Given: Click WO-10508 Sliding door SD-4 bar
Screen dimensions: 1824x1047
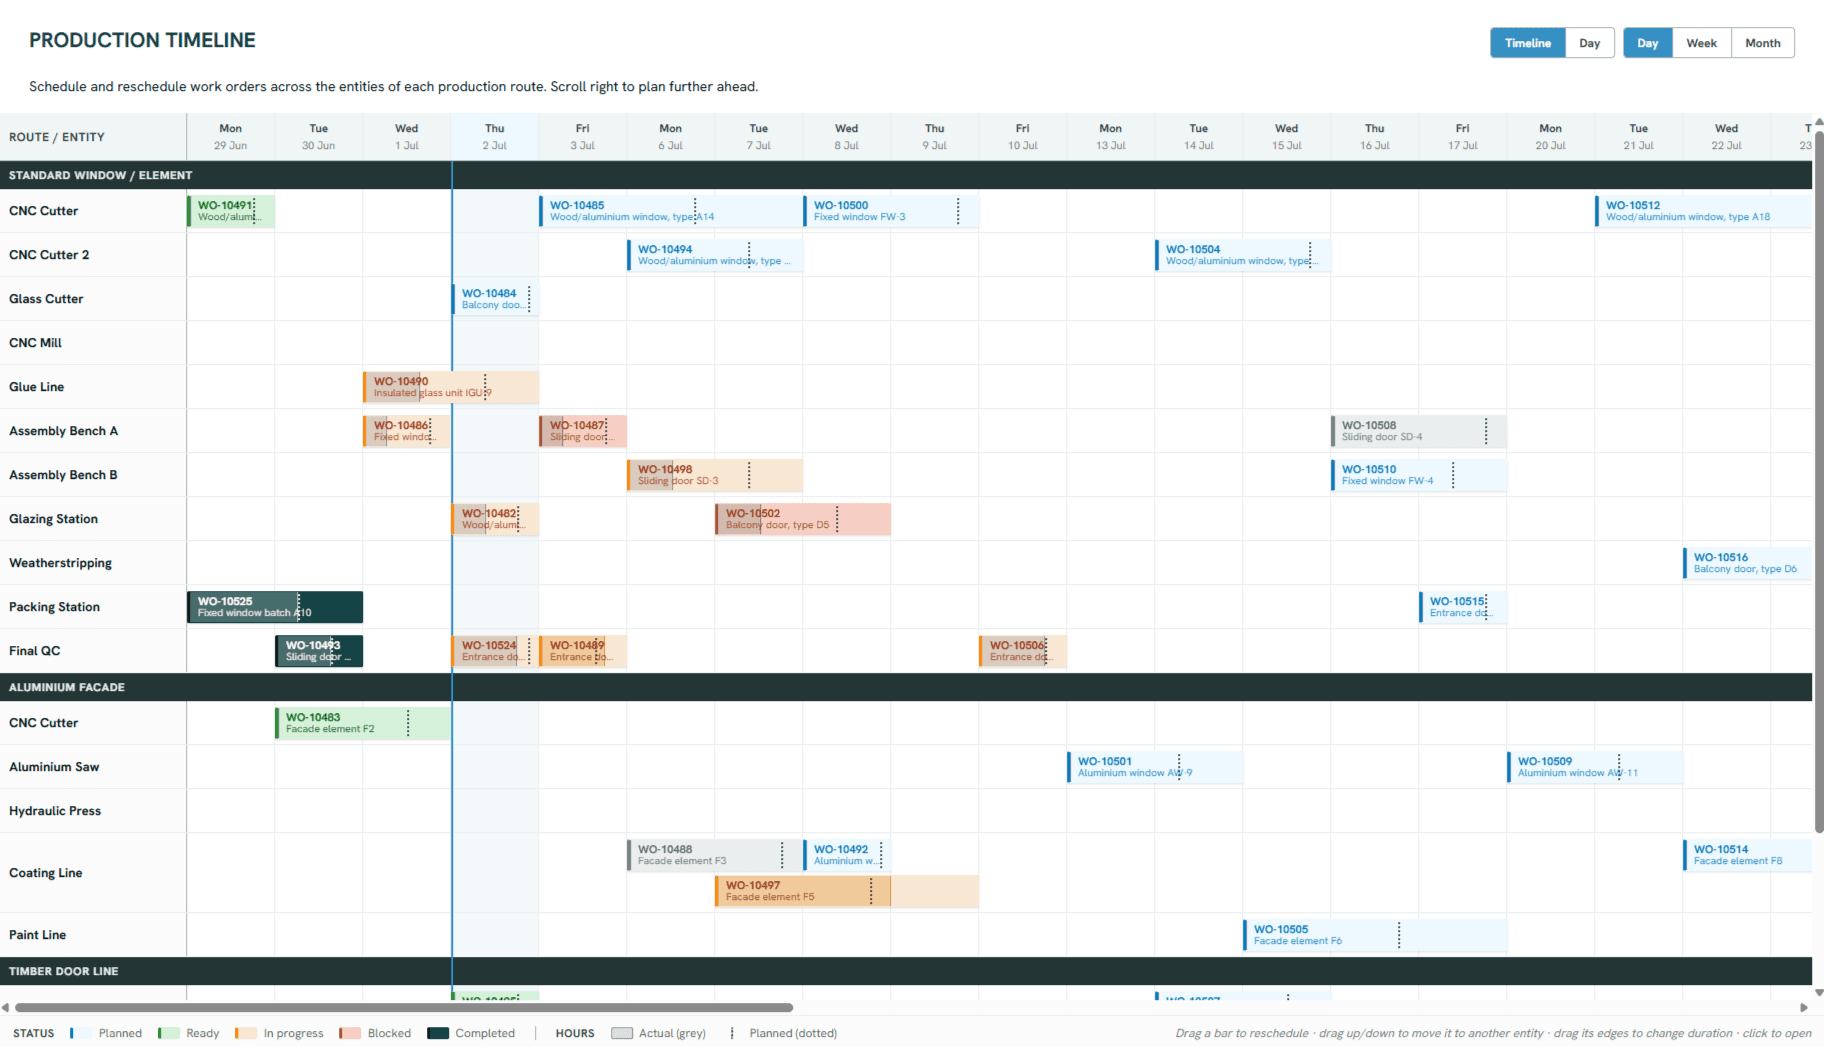Looking at the screenshot, I should [1419, 431].
